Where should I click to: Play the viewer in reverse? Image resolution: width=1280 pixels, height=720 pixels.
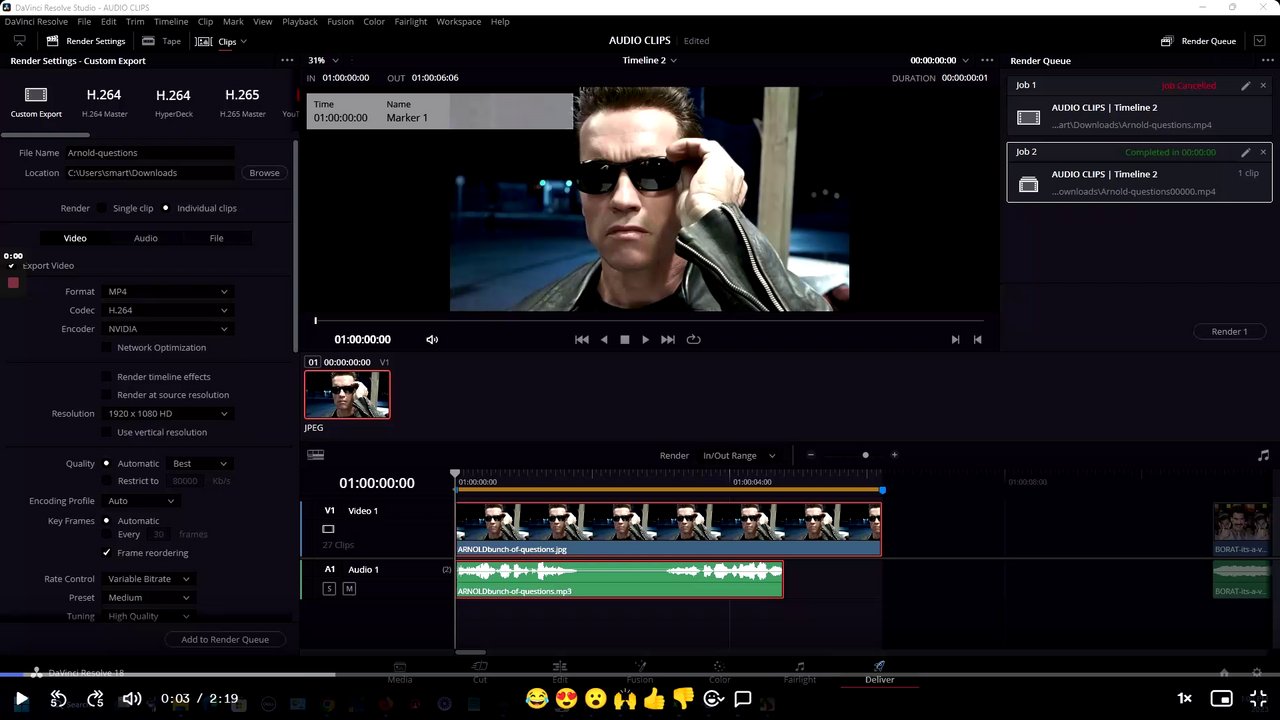[604, 340]
